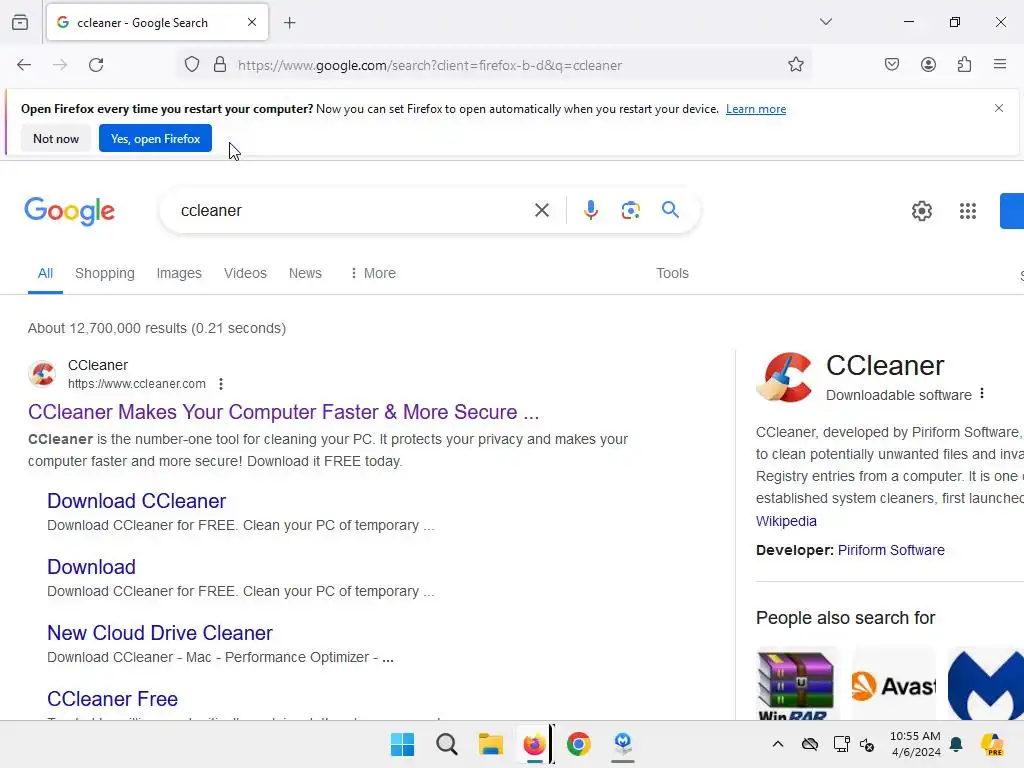
Task: Open File Explorer from taskbar
Action: point(490,744)
